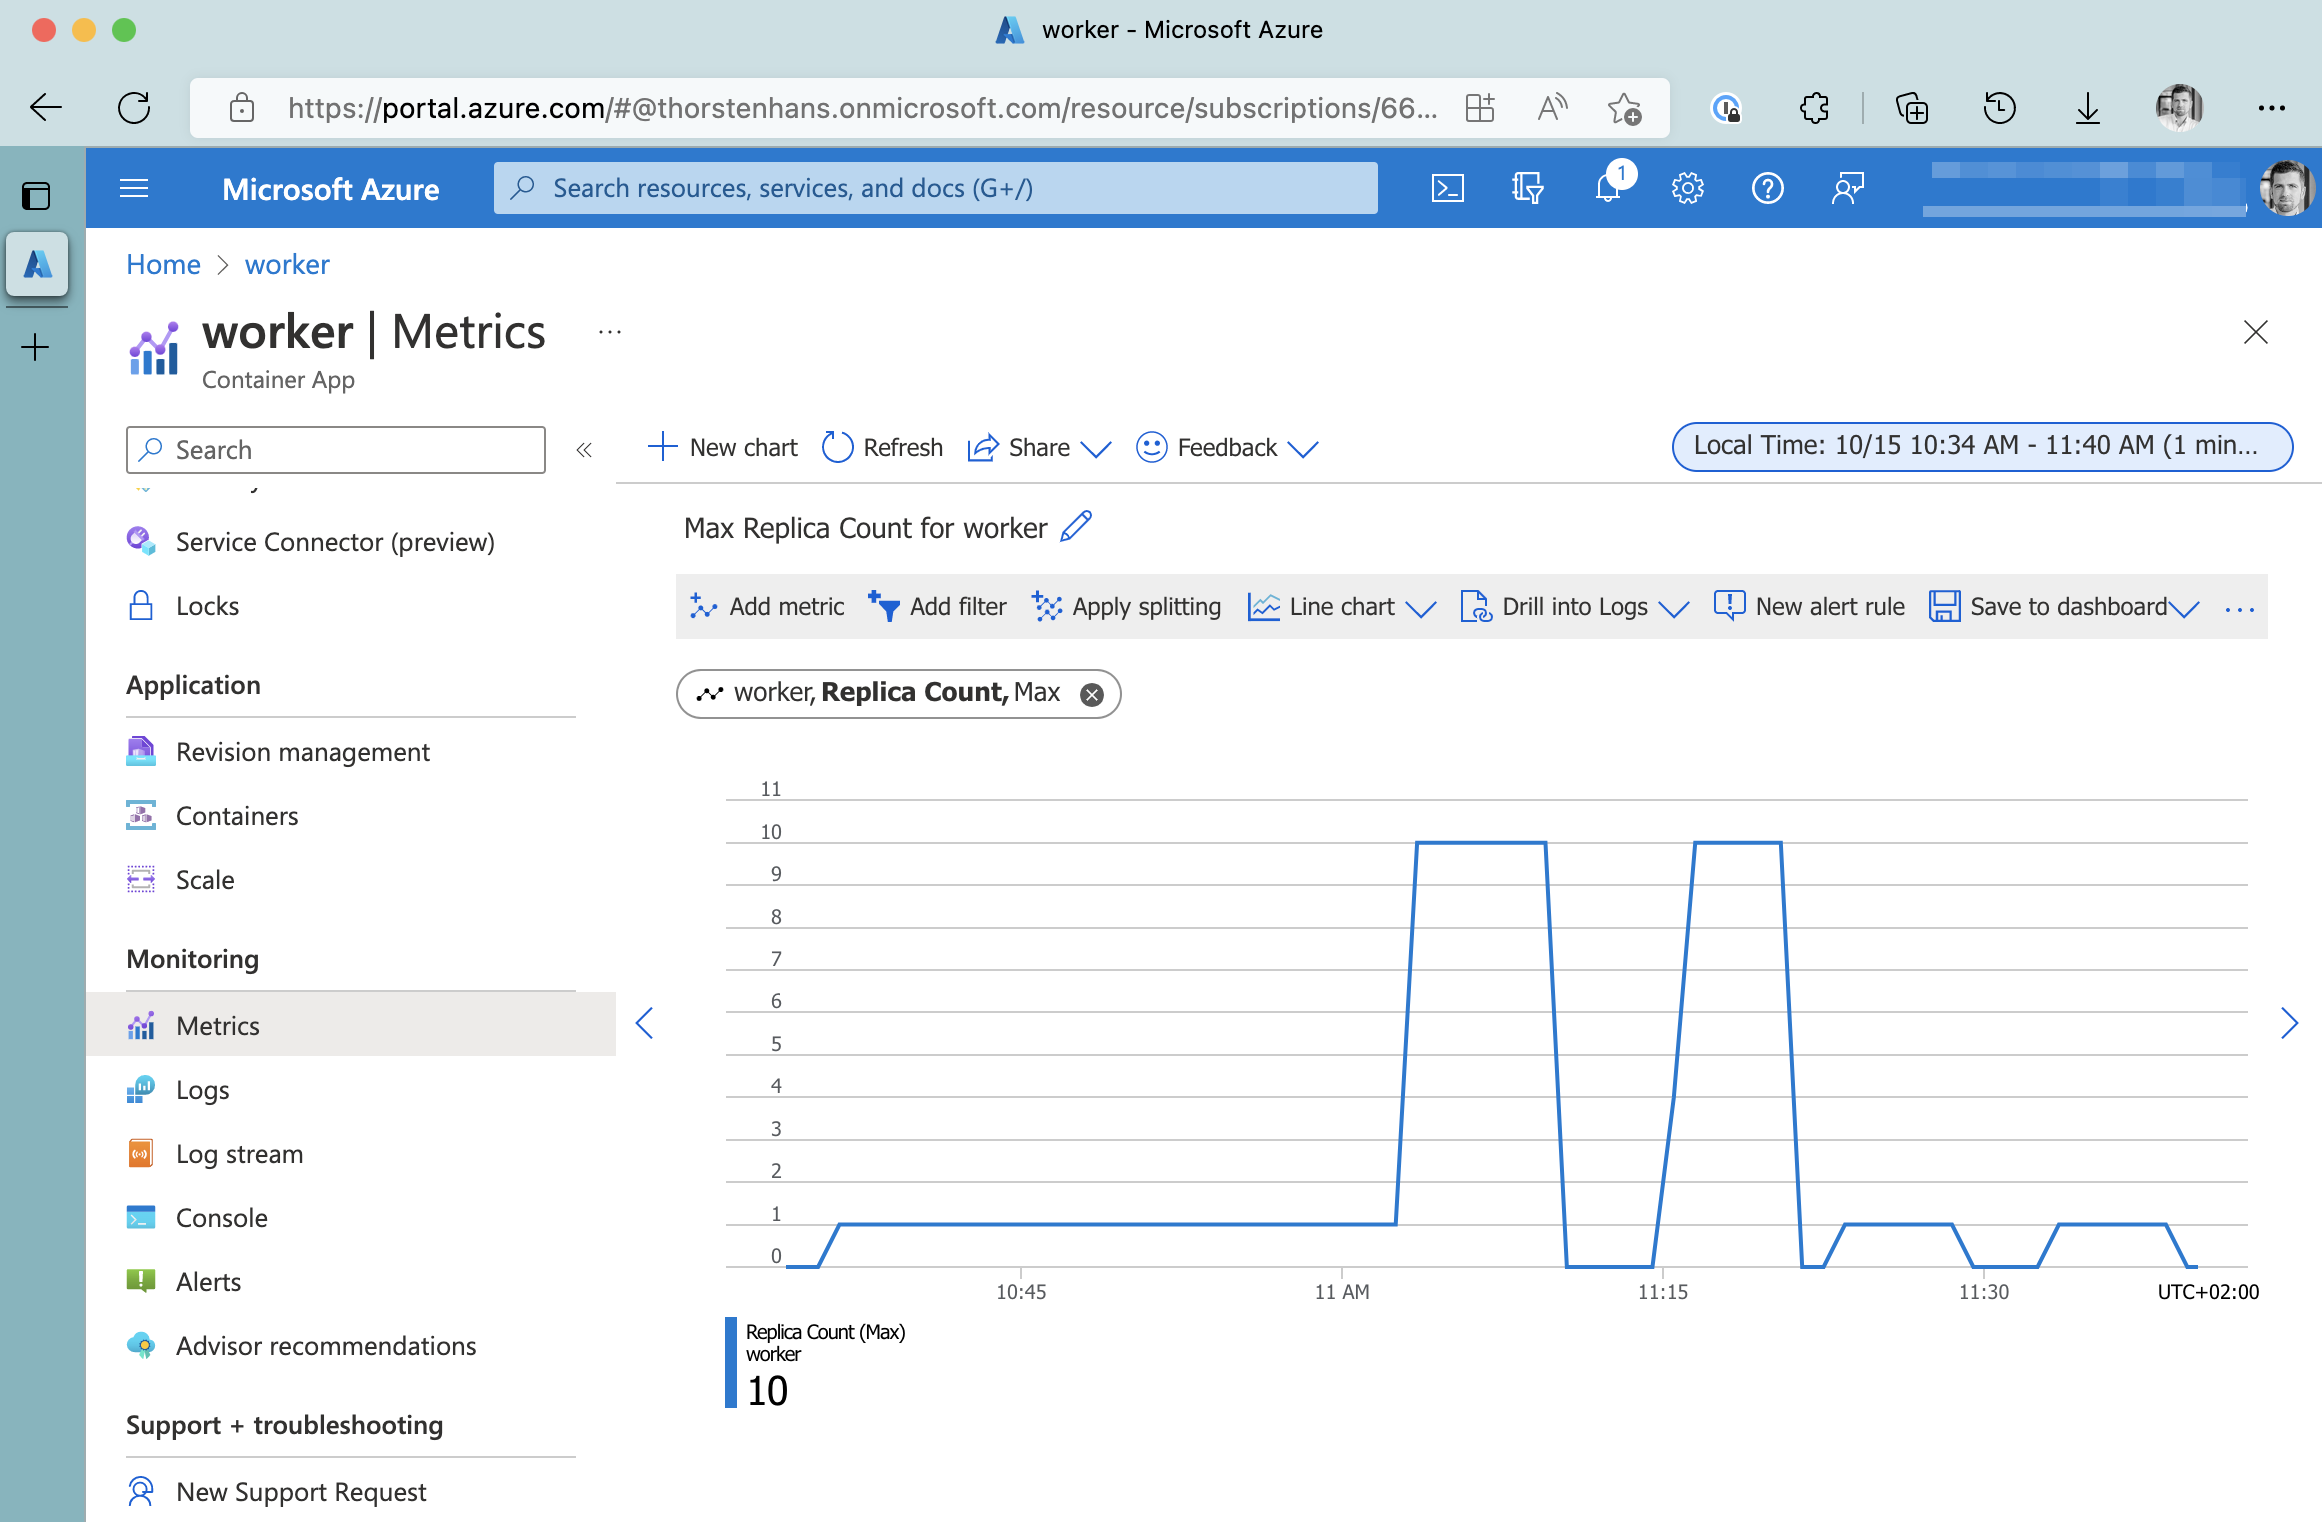The height and width of the screenshot is (1522, 2322).
Task: Shift chart time range forward arrow
Action: pyautogui.click(x=2289, y=1023)
